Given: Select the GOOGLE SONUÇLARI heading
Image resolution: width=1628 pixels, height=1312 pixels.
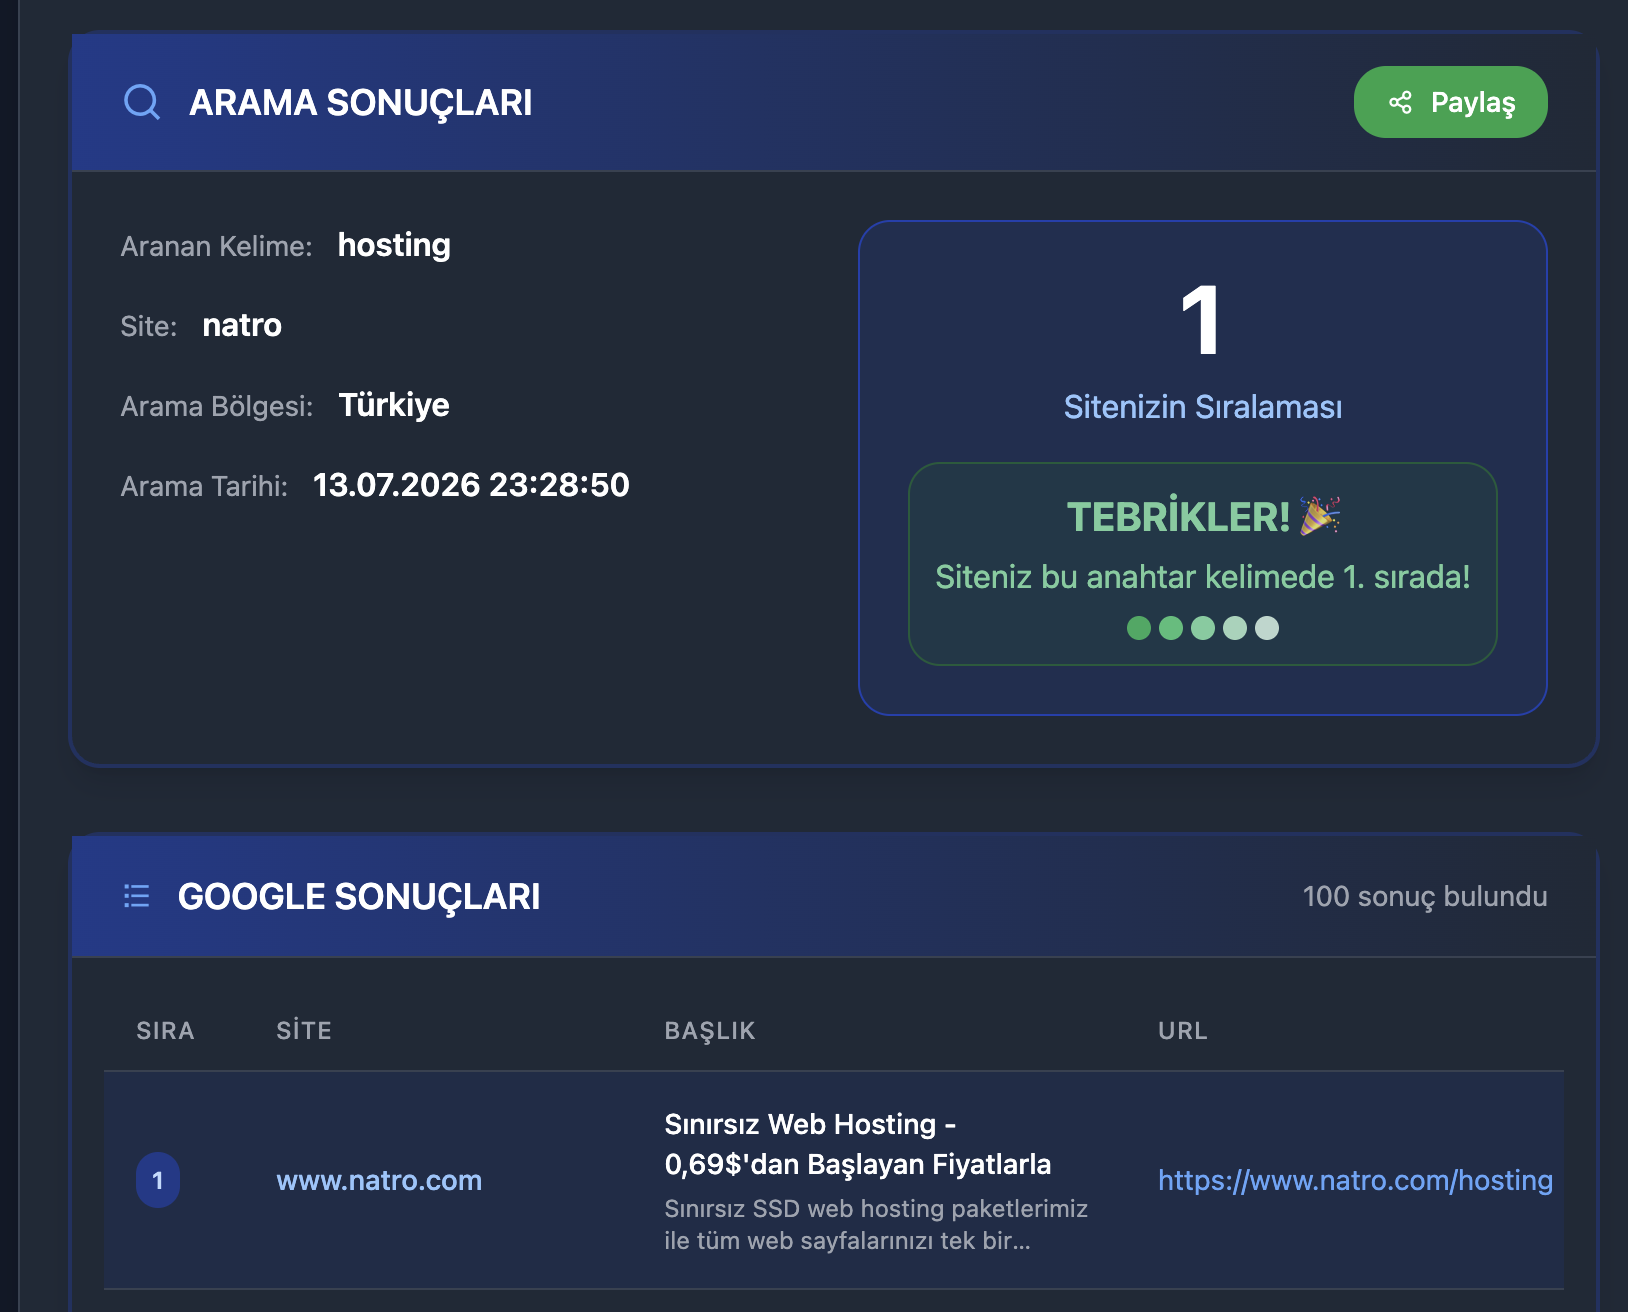Looking at the screenshot, I should pos(359,897).
